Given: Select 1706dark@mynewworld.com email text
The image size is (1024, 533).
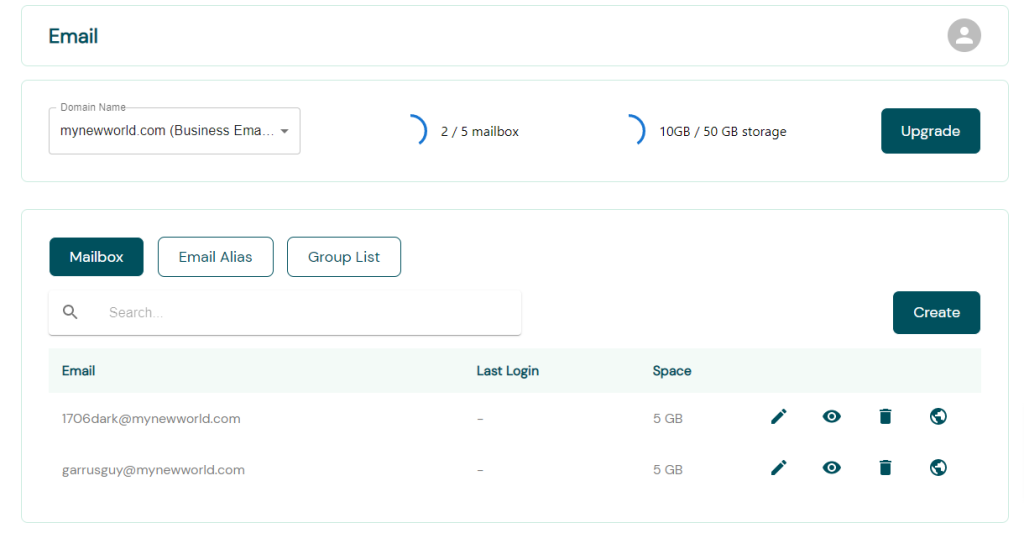Looking at the screenshot, I should tap(151, 419).
